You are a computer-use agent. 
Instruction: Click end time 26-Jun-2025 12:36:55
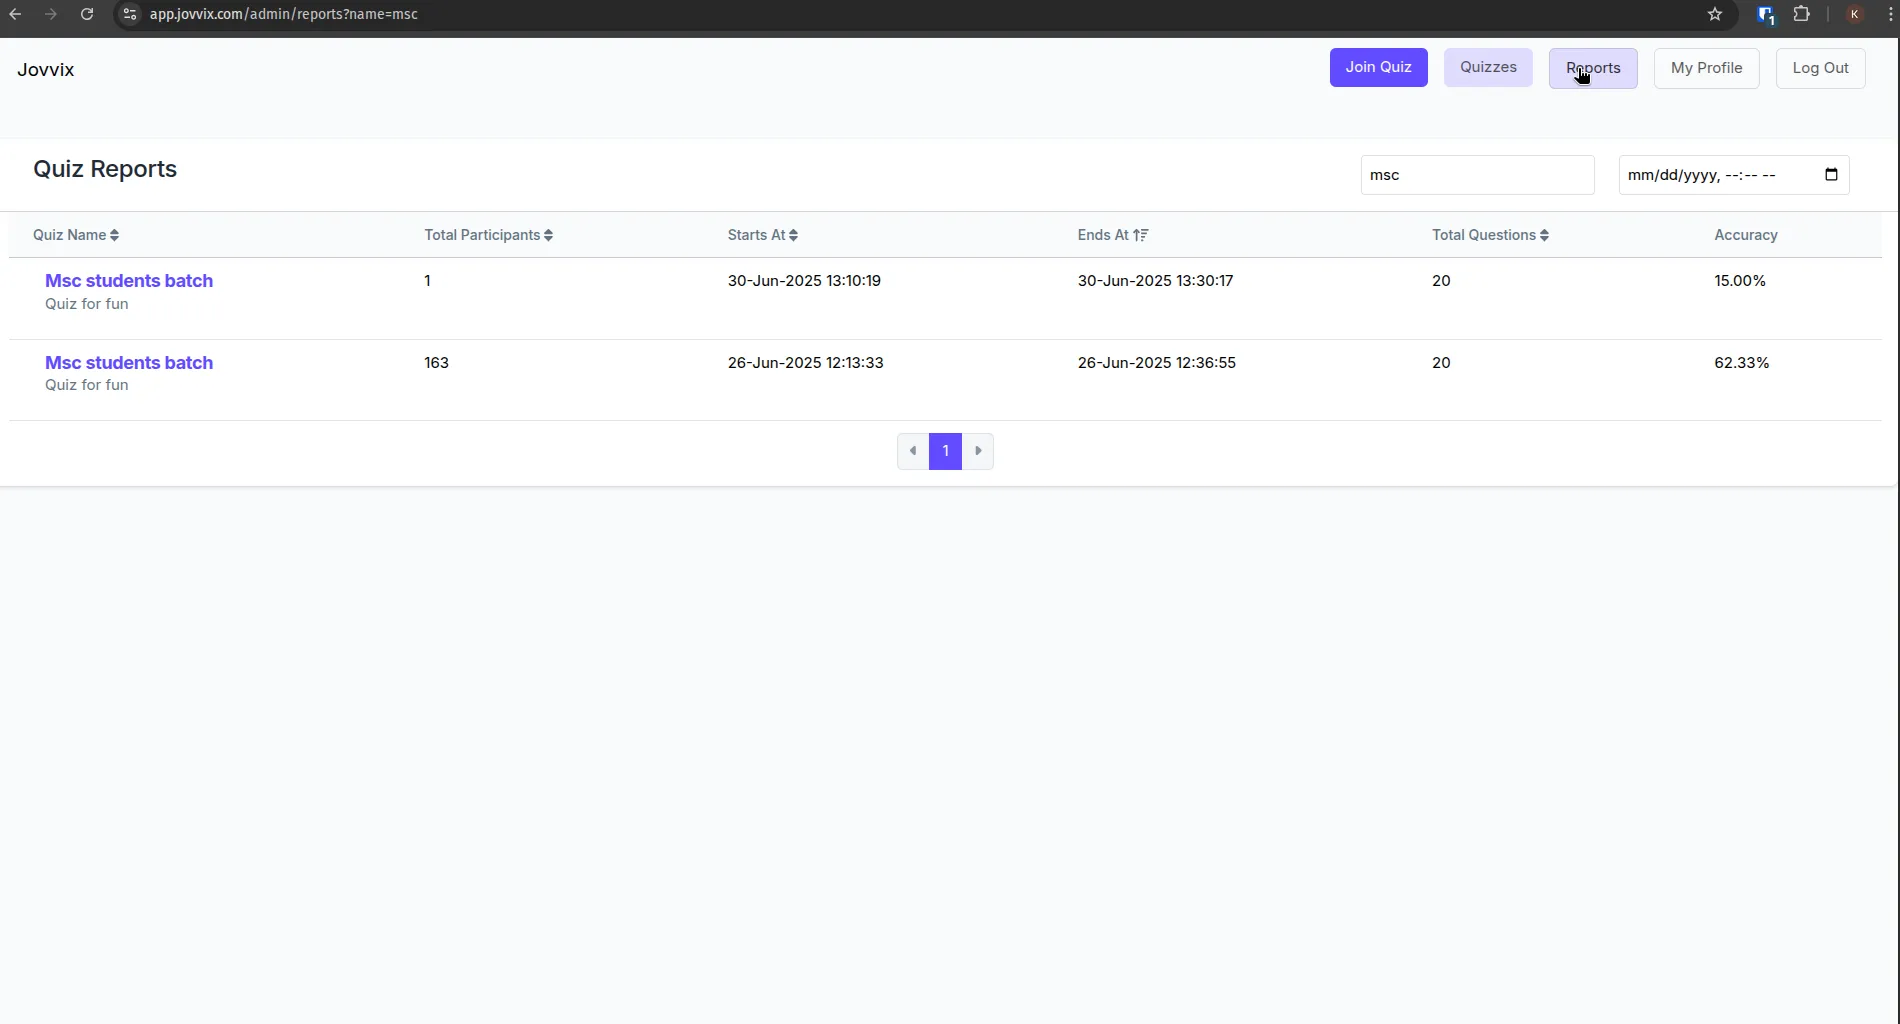[1156, 363]
